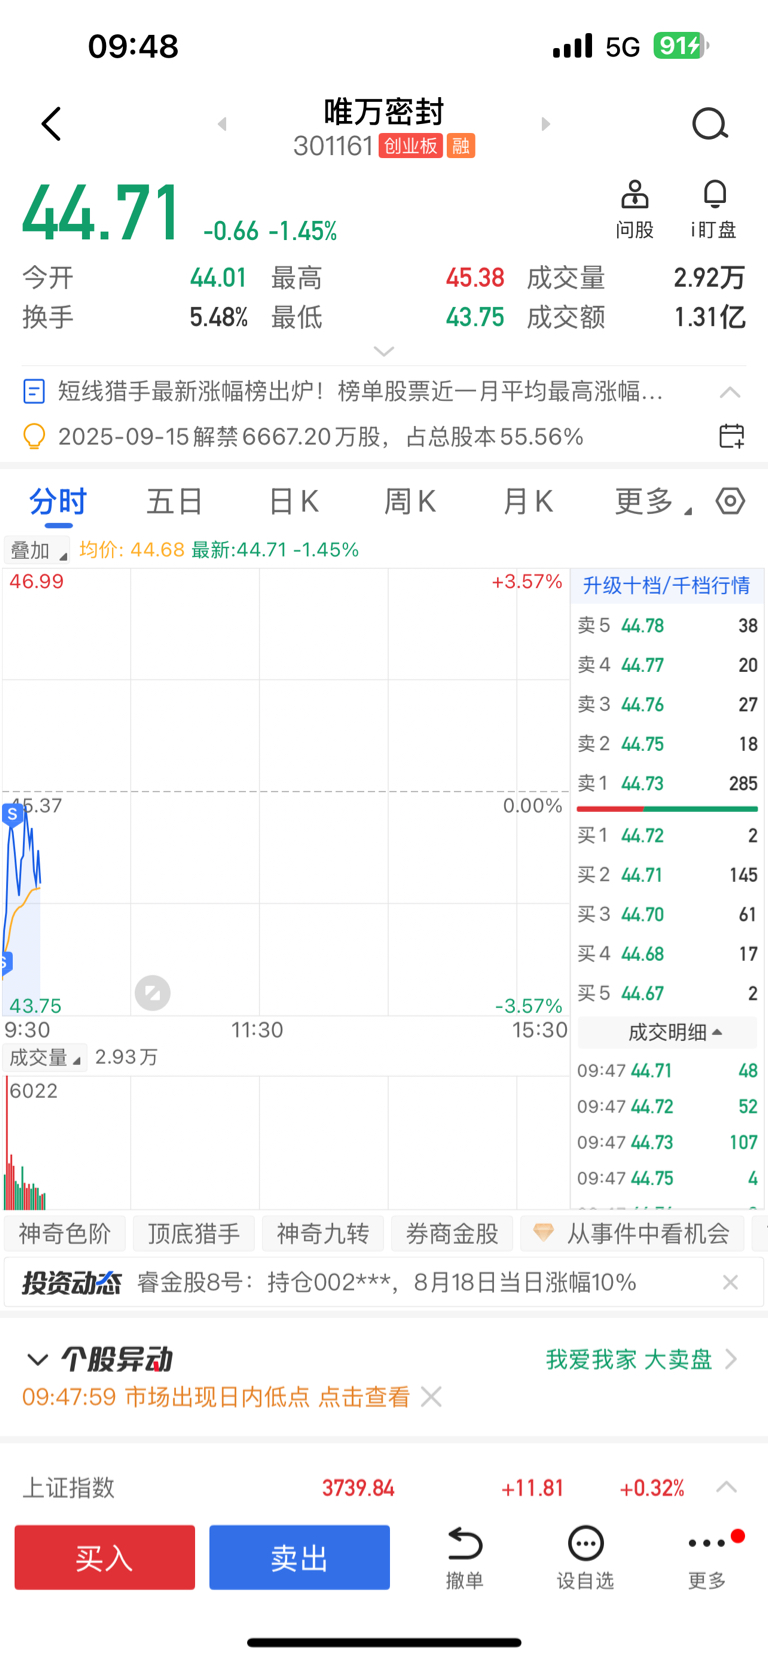
Task: Tap trade record 09:47 44.73 107
Action: [667, 1143]
